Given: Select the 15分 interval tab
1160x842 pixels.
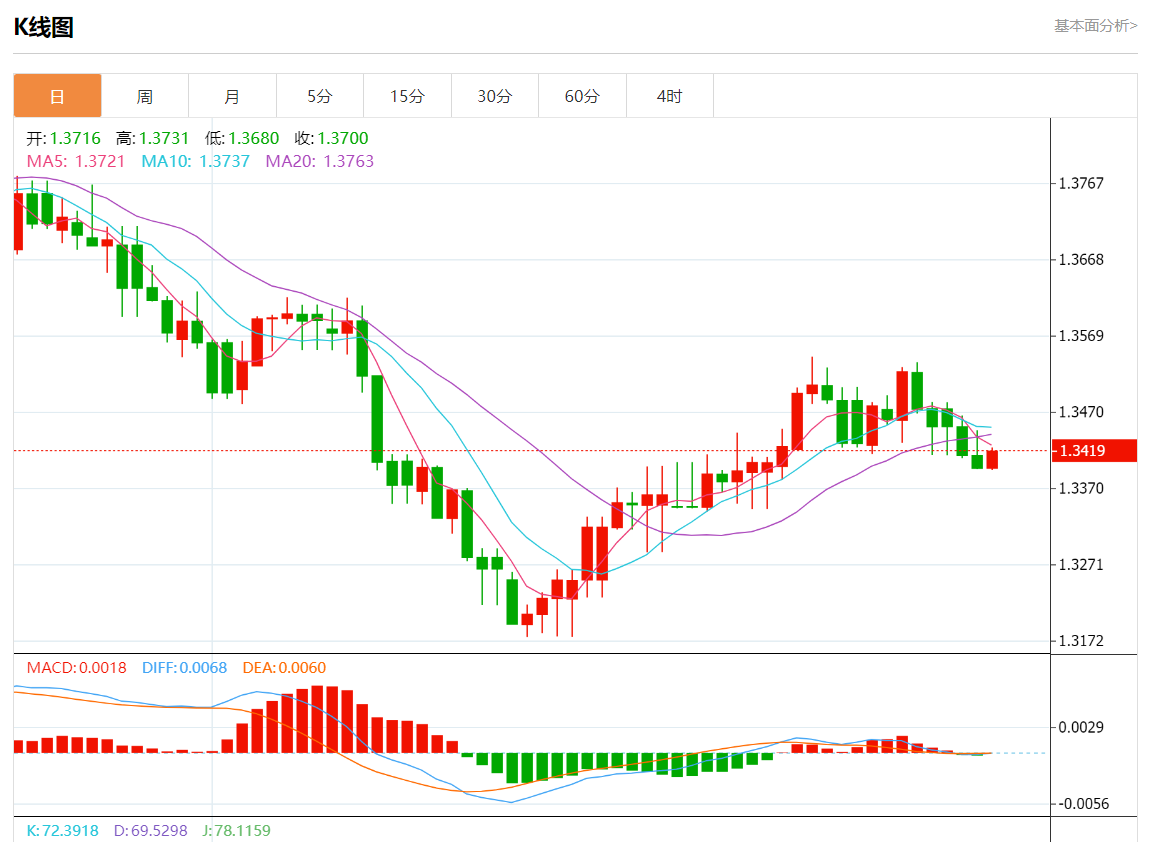Looking at the screenshot, I should [407, 96].
